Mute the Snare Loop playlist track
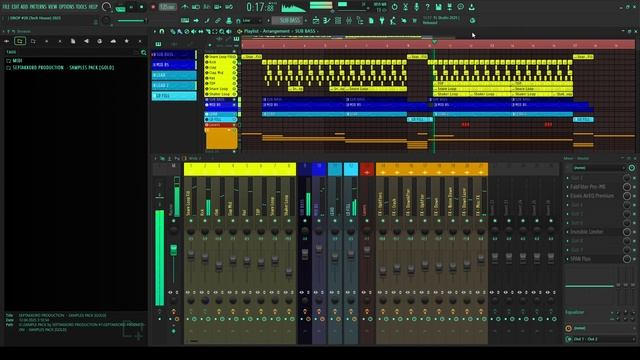Image resolution: width=640 pixels, height=360 pixels. (x=234, y=89)
